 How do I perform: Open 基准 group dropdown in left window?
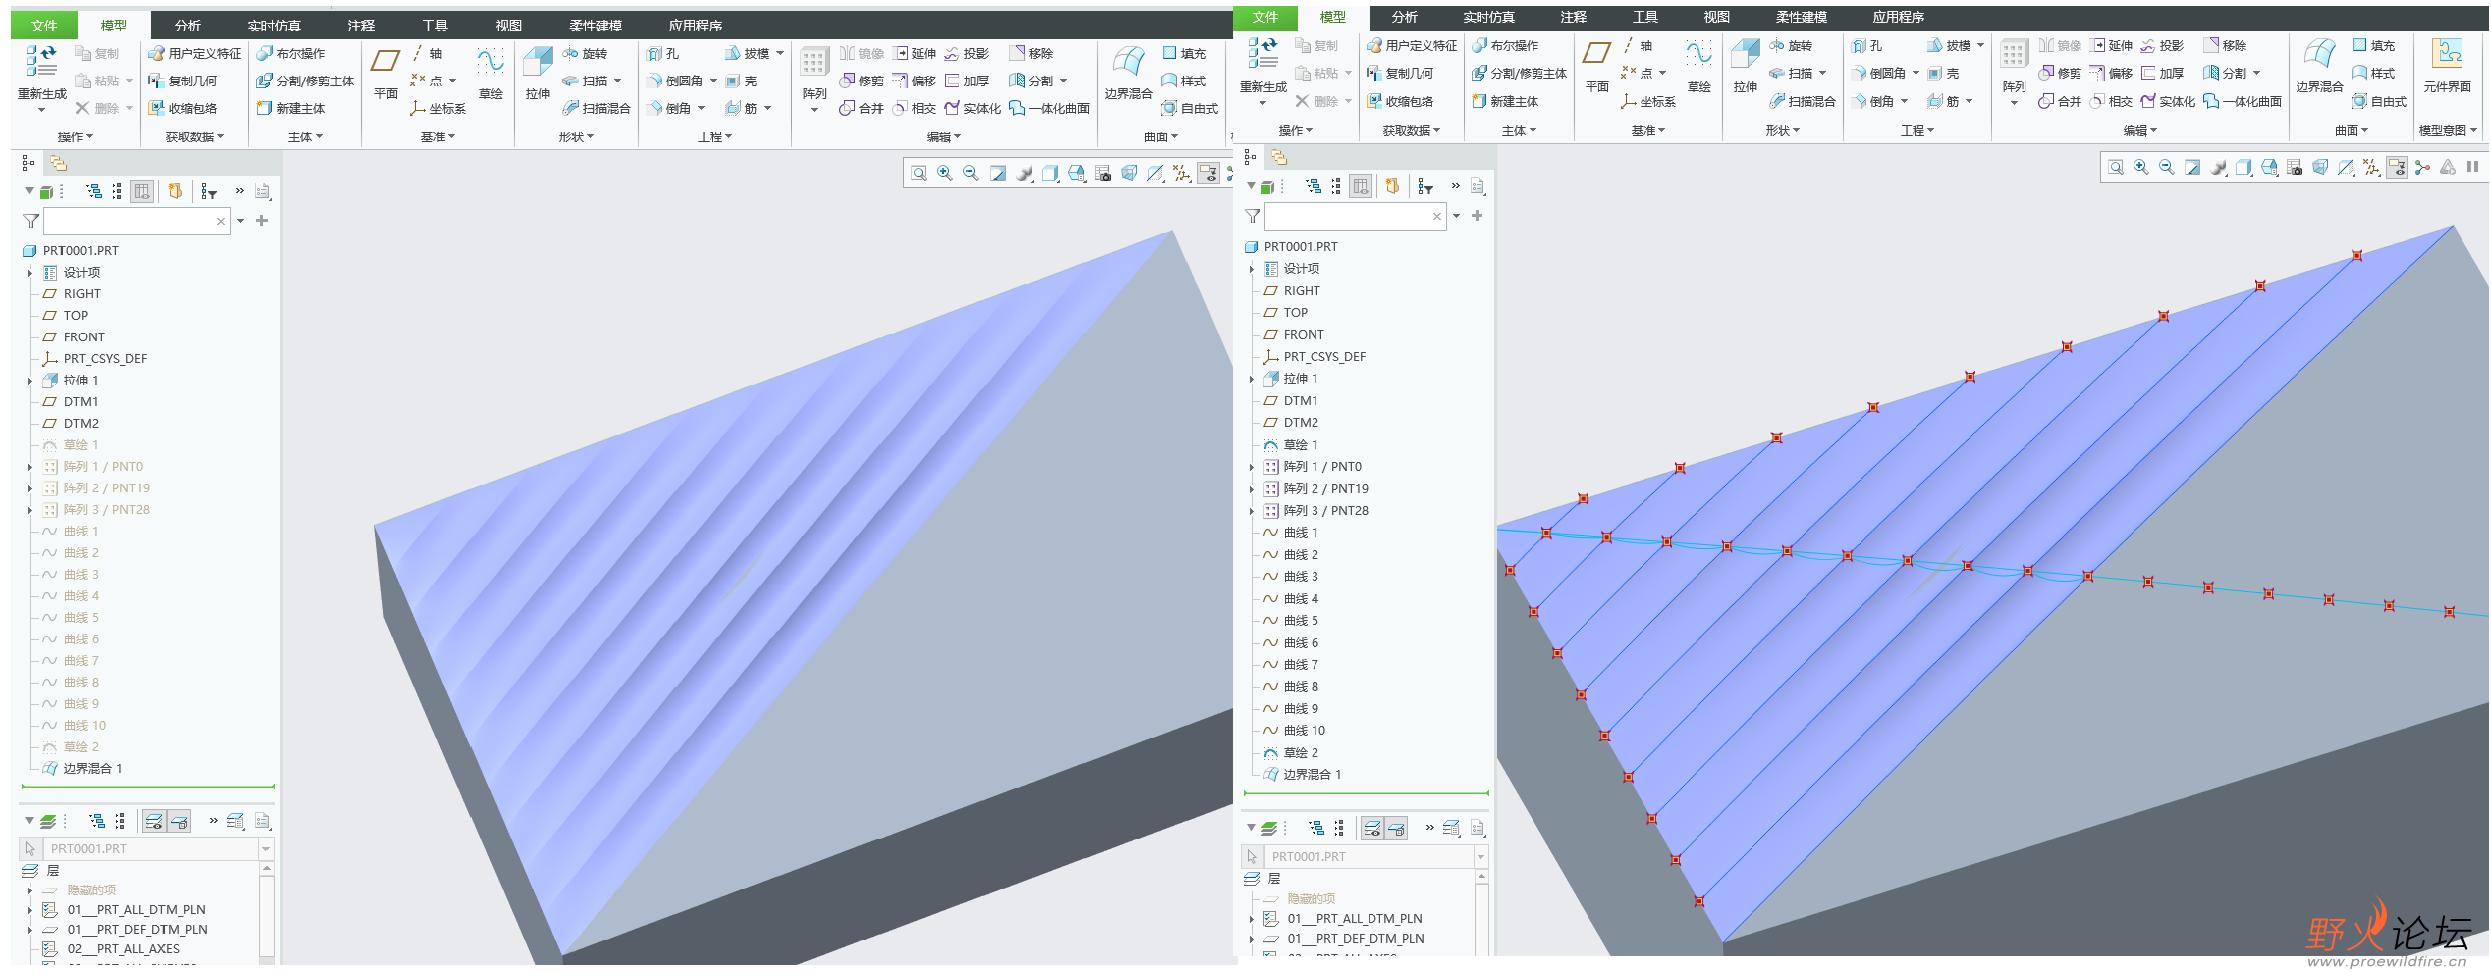coord(438,137)
